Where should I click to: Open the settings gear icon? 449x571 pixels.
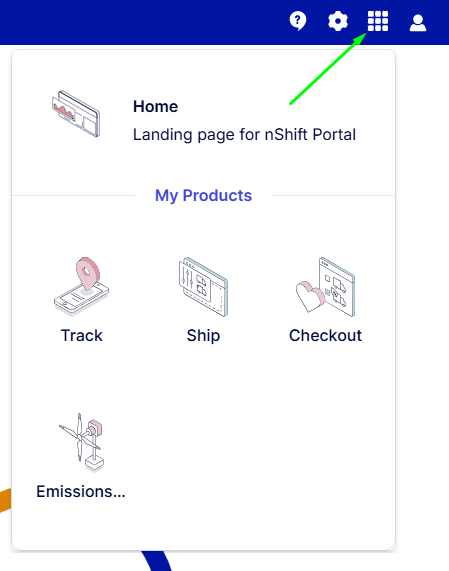pyautogui.click(x=338, y=21)
